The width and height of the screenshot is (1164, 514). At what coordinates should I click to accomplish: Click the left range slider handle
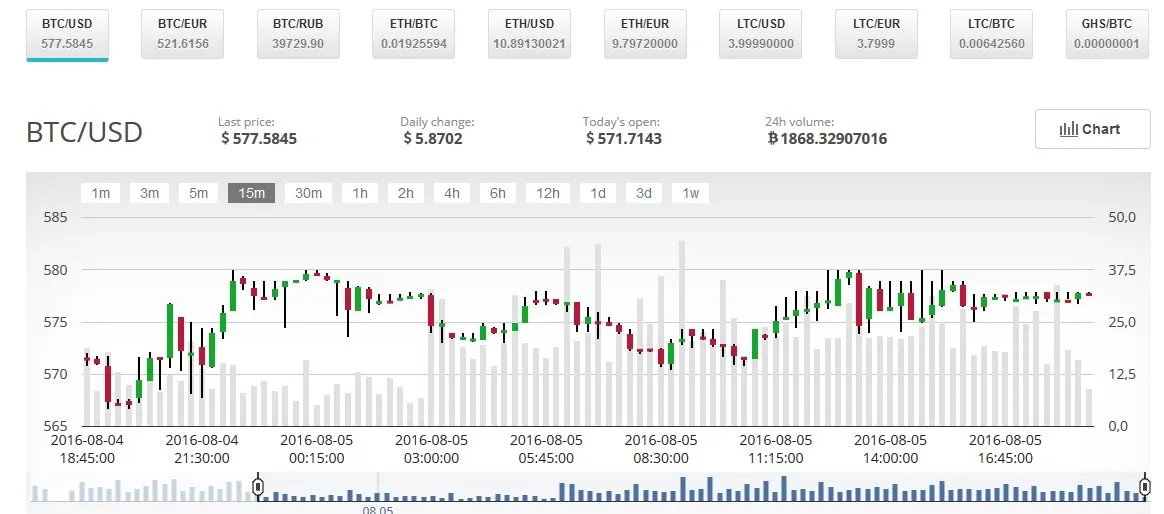click(258, 487)
